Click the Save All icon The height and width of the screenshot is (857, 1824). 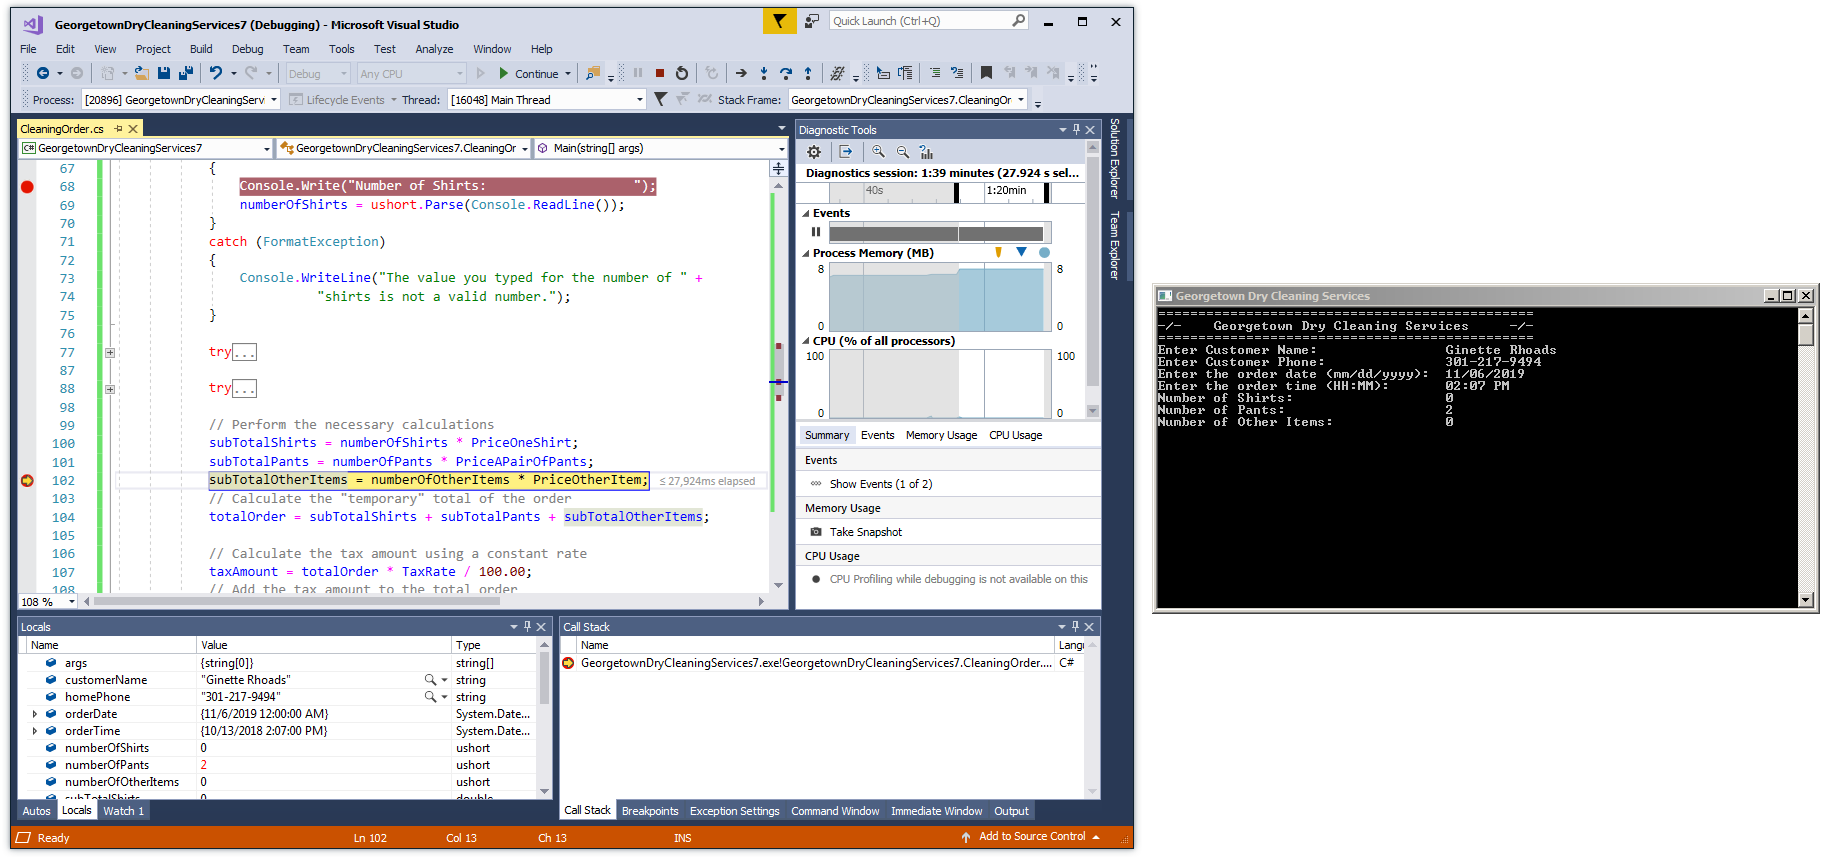click(x=186, y=73)
